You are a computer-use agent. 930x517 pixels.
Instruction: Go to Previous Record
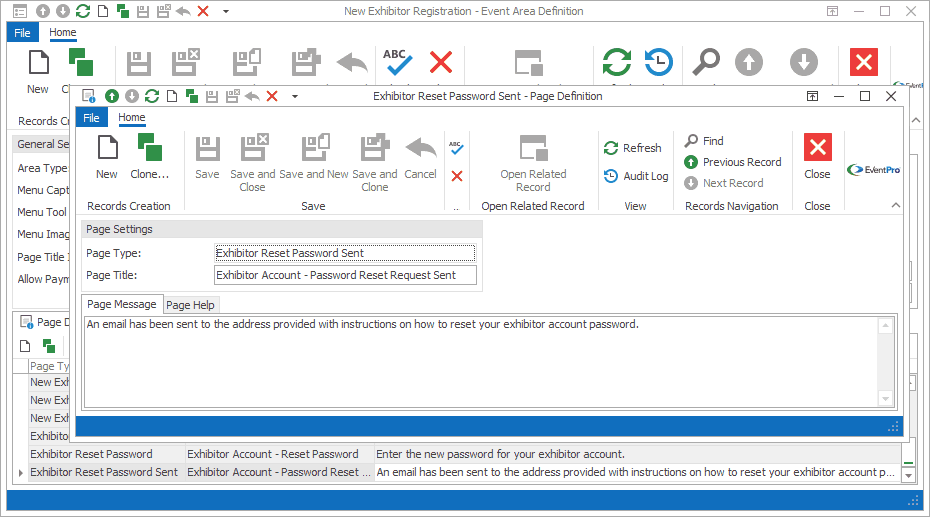point(732,162)
